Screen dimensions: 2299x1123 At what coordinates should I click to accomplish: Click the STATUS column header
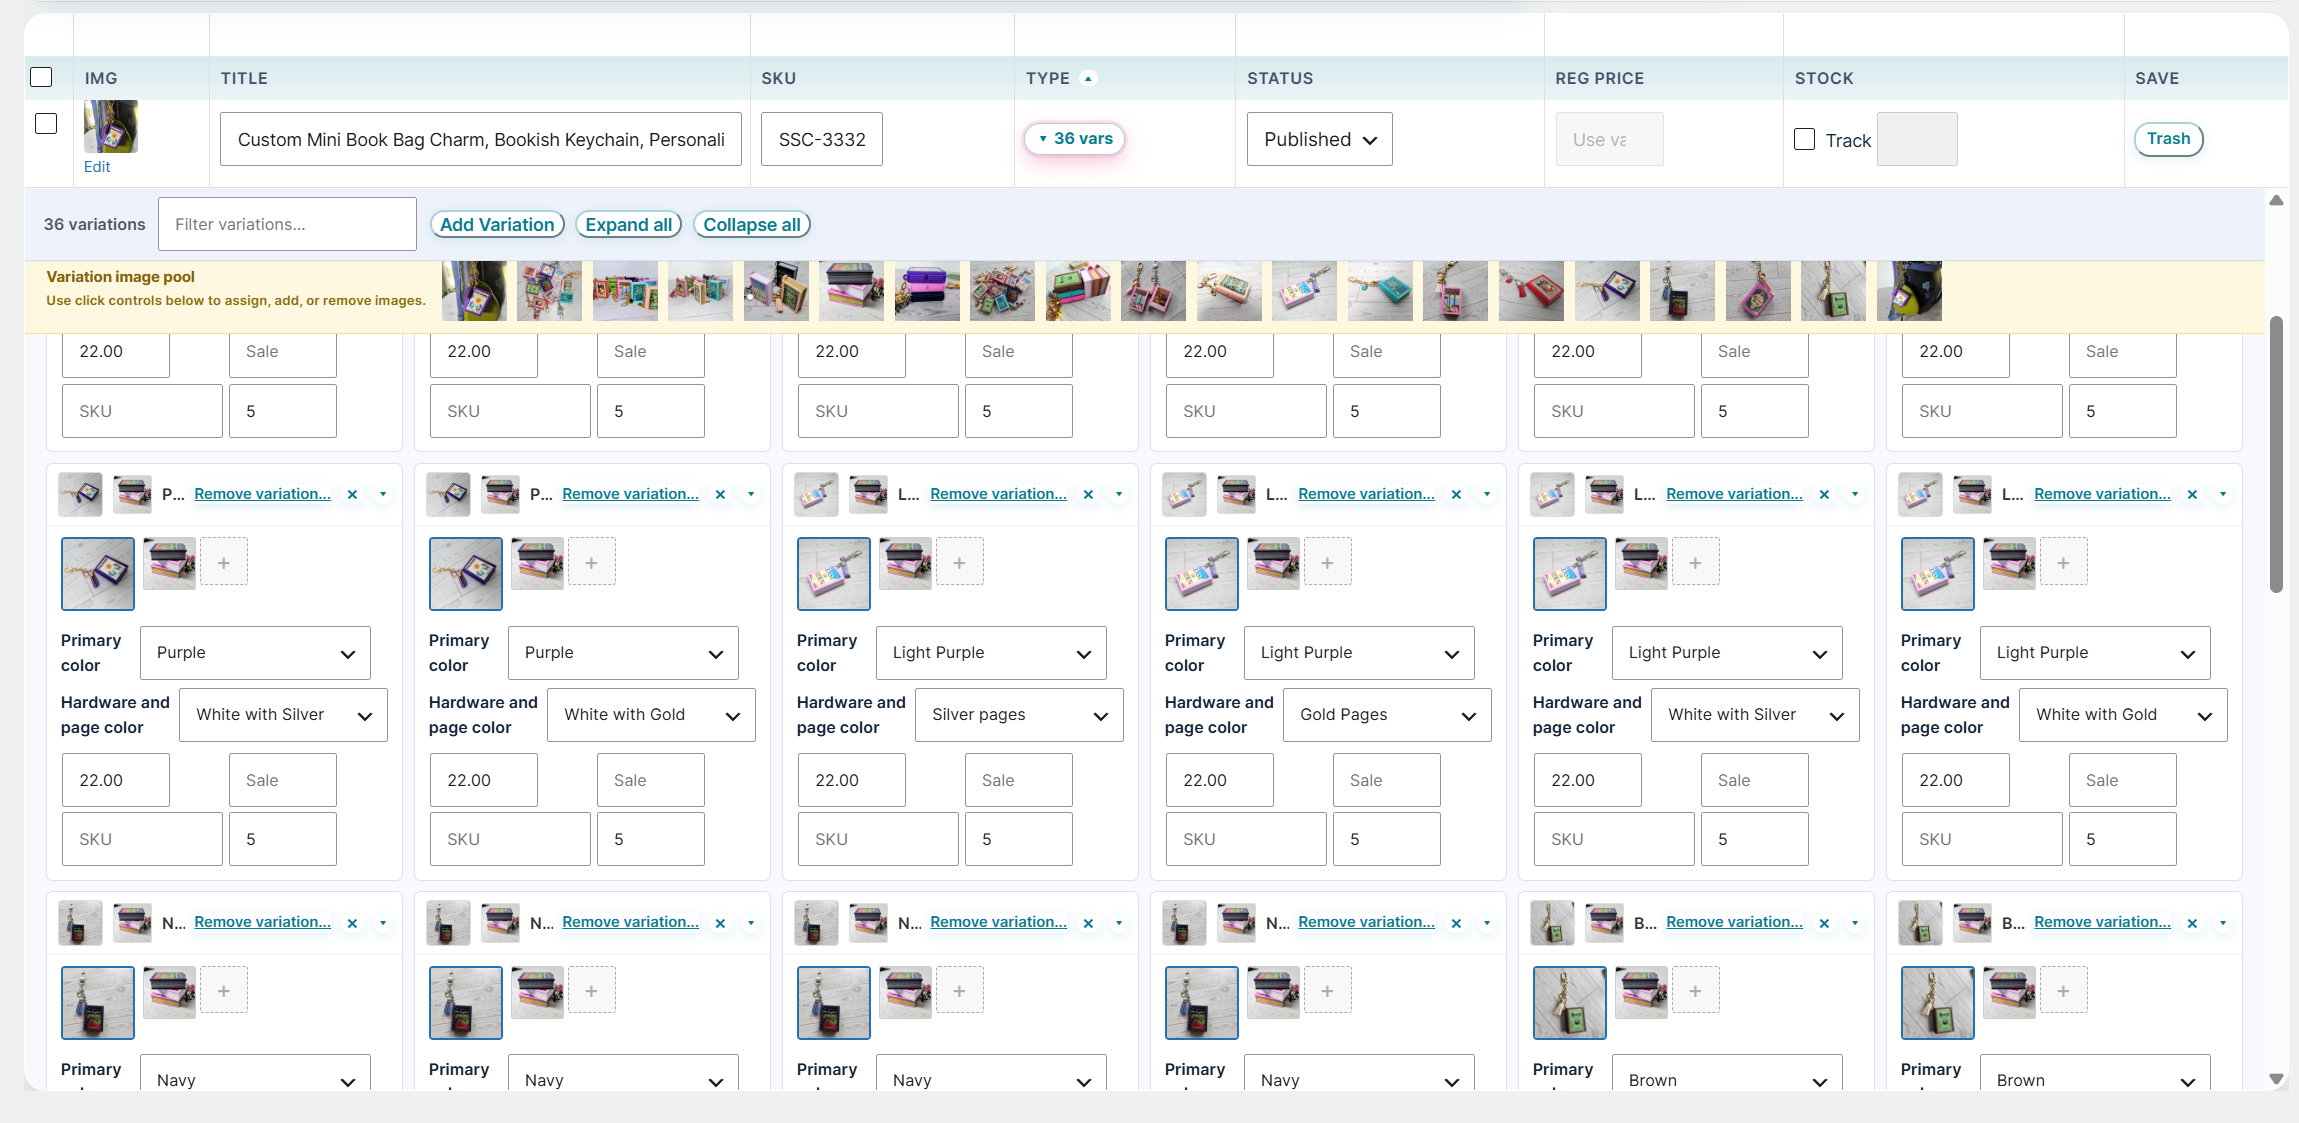(x=1280, y=78)
